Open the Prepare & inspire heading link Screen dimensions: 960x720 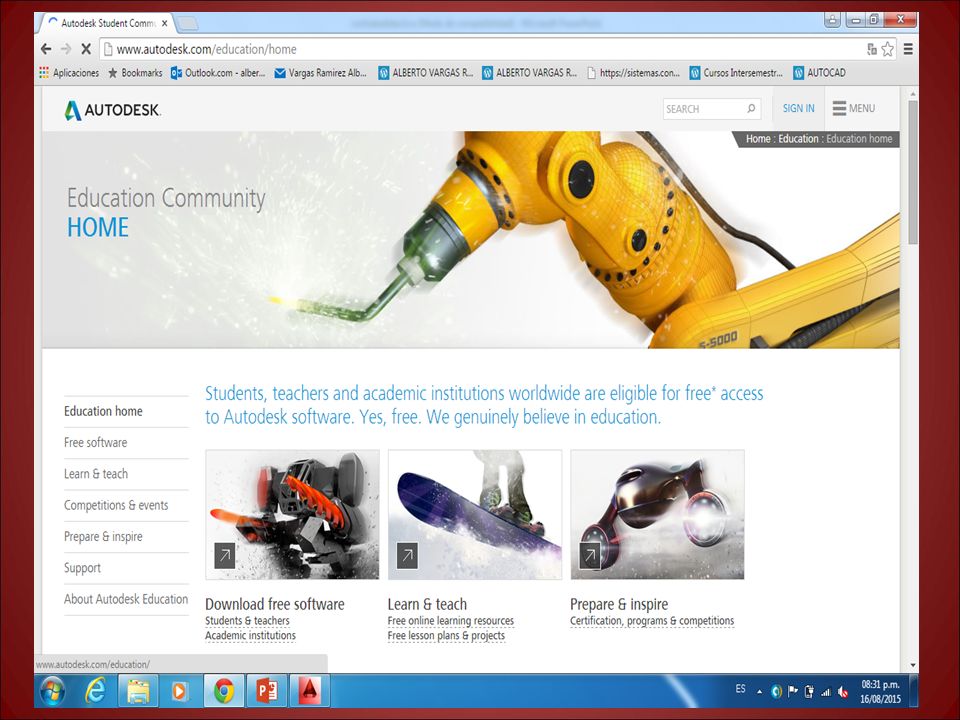click(619, 604)
